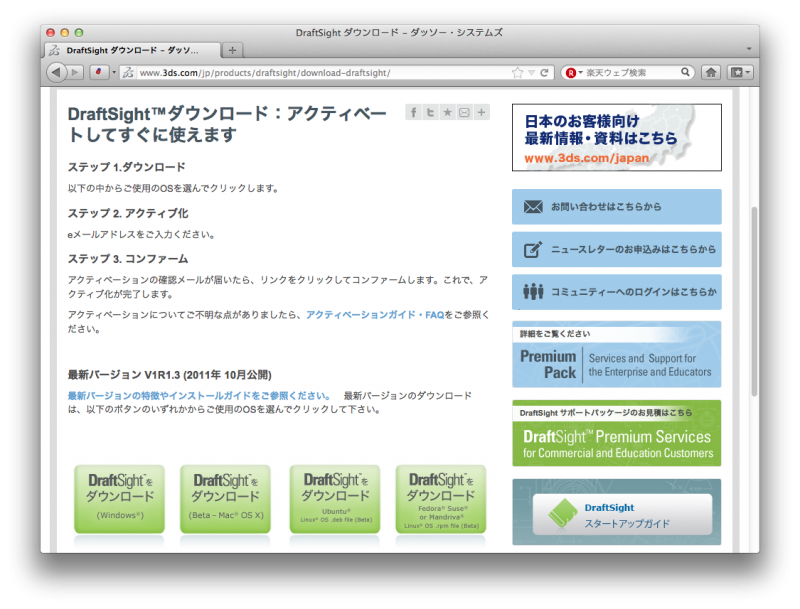Select the DraftSight ダウンロード browser tab
The image size is (800, 609).
click(133, 50)
